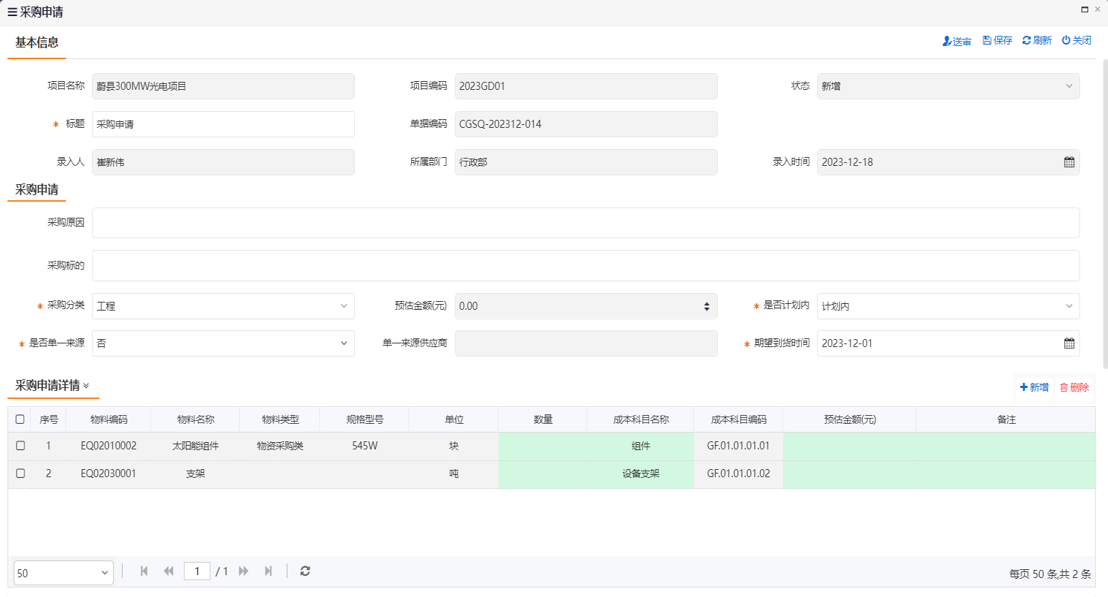Open calendar icon for 期望到货时间
The image size is (1108, 597).
coord(1069,343)
